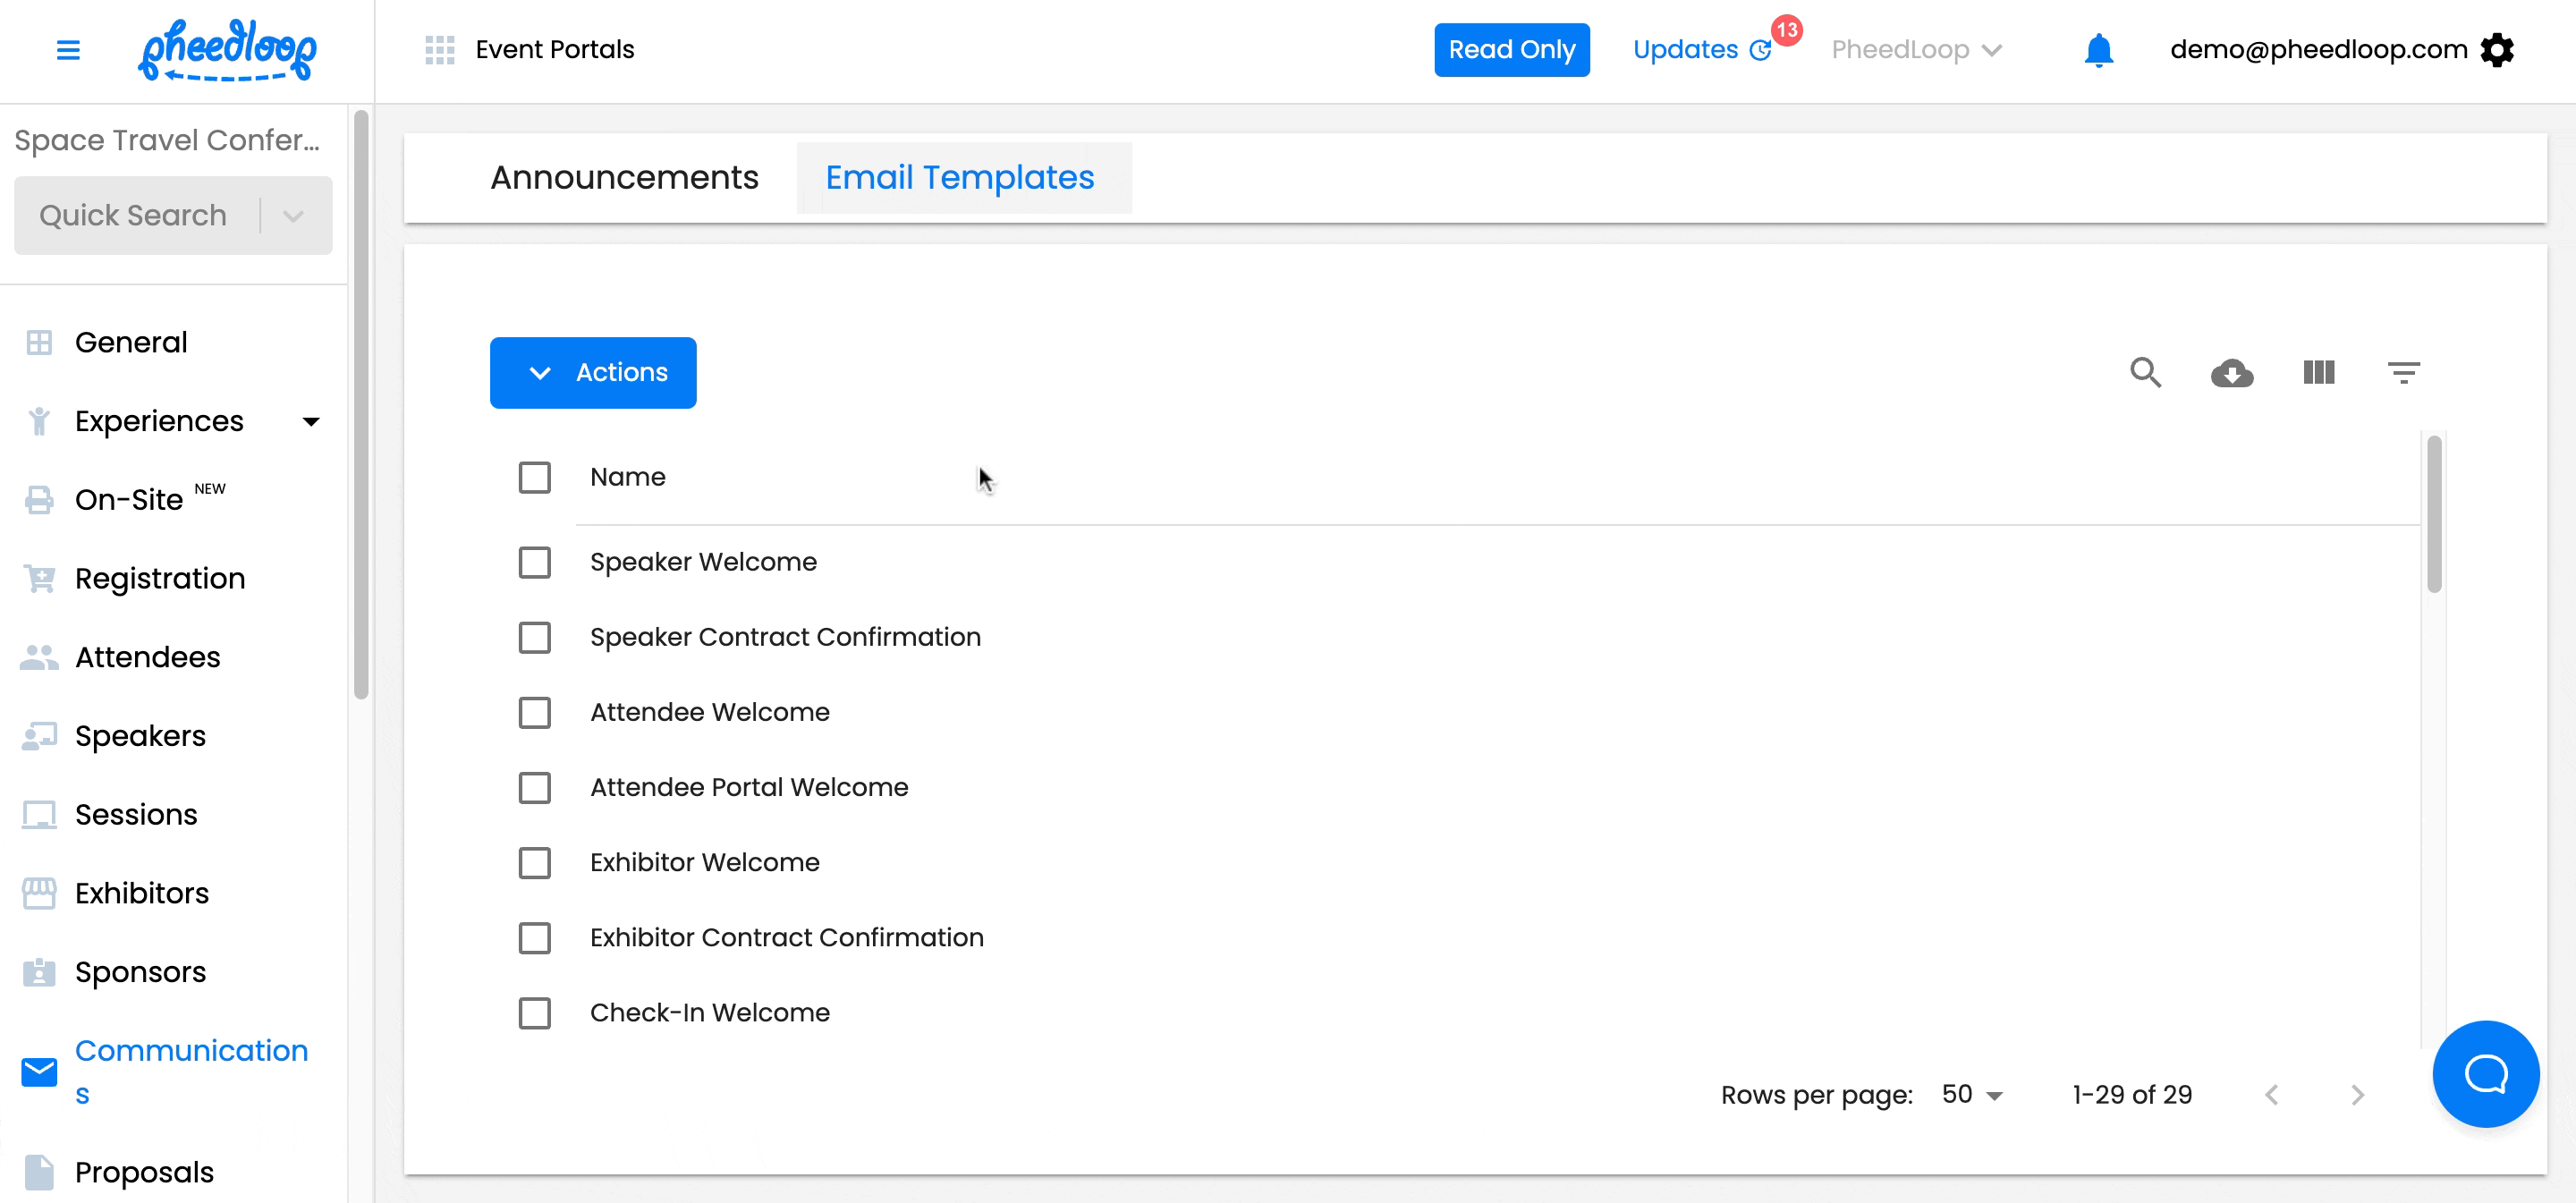Open the filter table icon

[x=2403, y=373]
